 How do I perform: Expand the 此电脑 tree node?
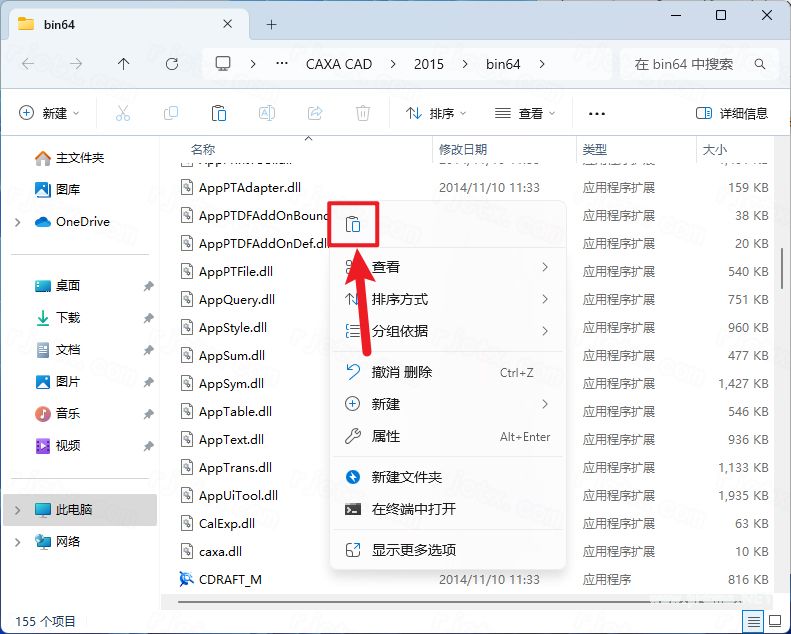[18, 510]
